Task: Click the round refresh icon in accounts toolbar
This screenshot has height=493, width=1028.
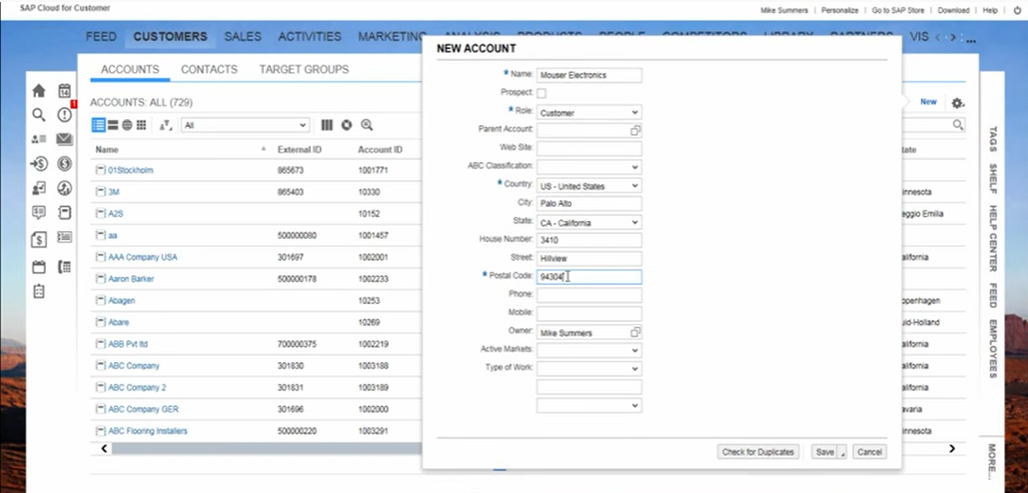Action: coord(347,125)
